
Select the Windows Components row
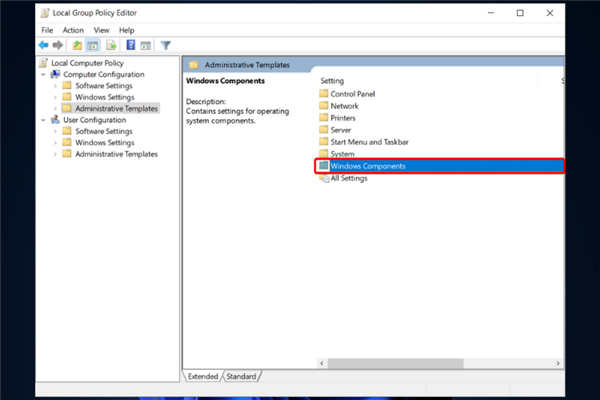(439, 166)
